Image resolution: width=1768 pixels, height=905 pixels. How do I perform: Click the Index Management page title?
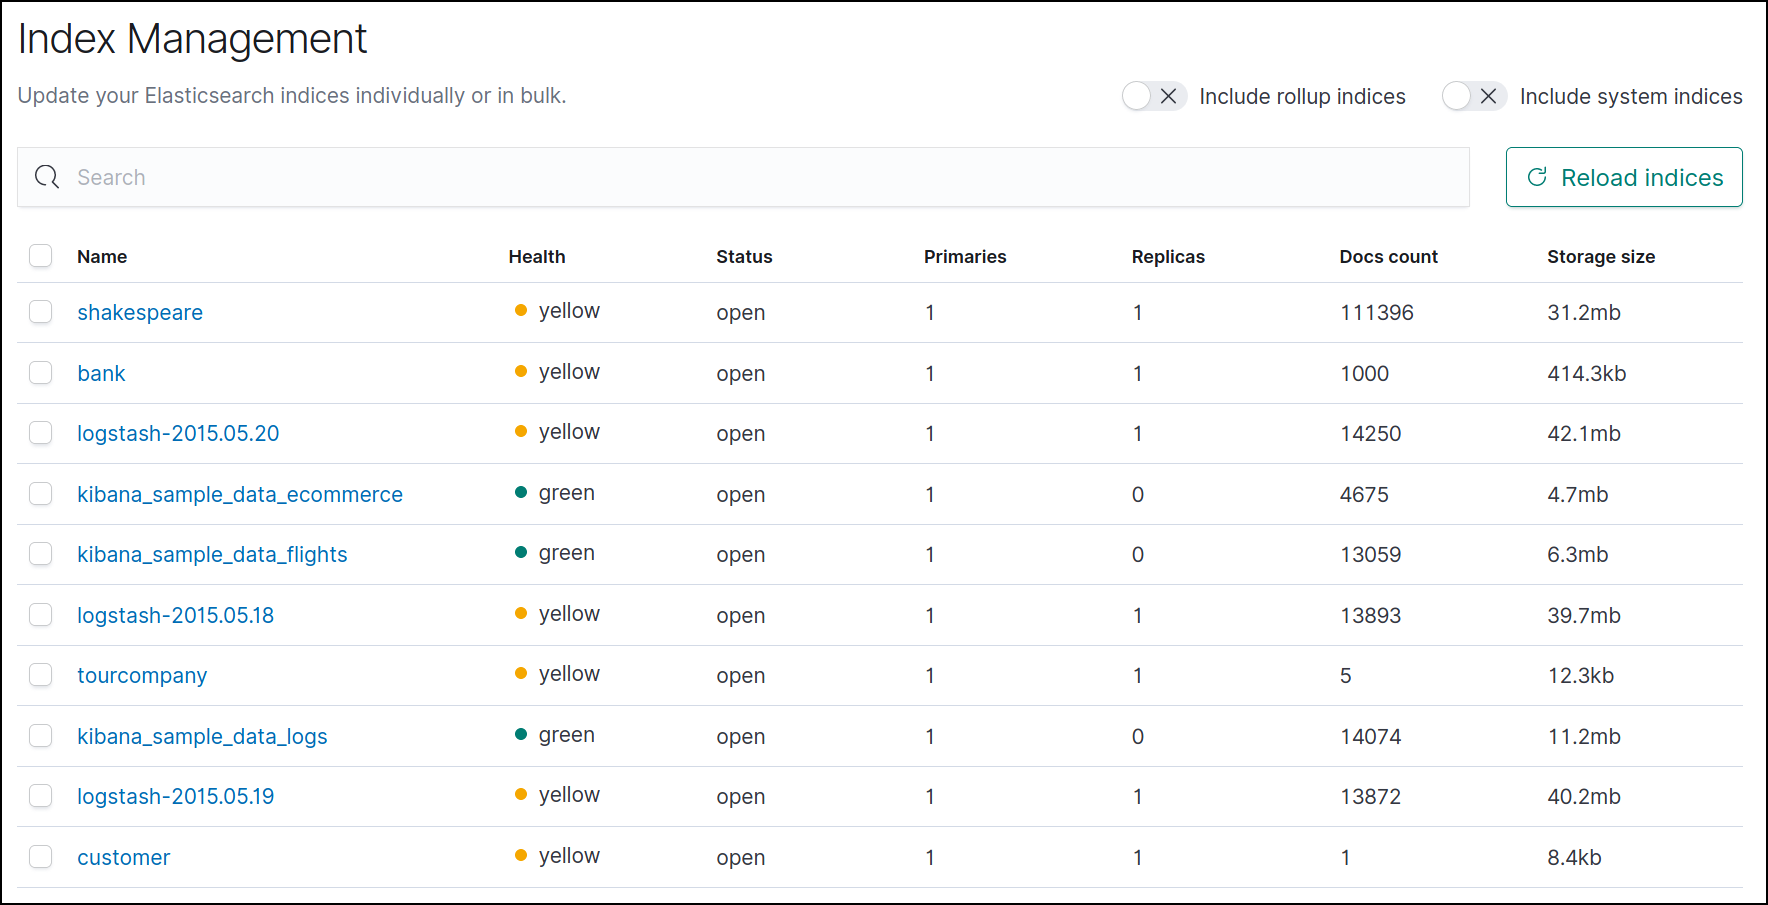[x=192, y=39]
